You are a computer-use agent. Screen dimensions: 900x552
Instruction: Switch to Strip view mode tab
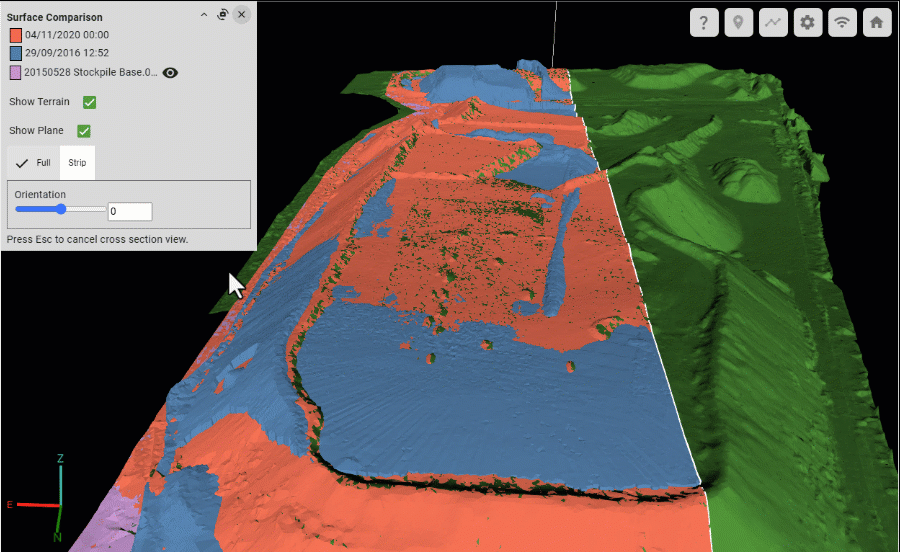tap(77, 163)
